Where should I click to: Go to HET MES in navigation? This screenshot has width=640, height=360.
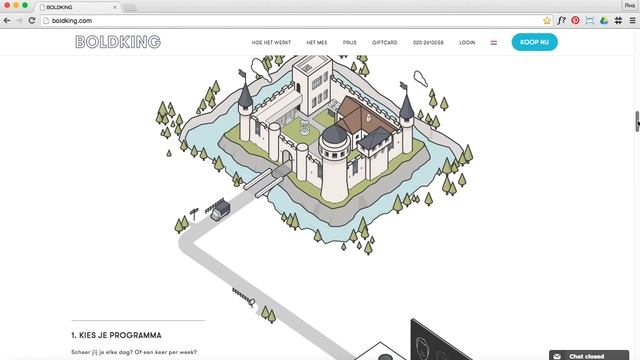coord(317,42)
